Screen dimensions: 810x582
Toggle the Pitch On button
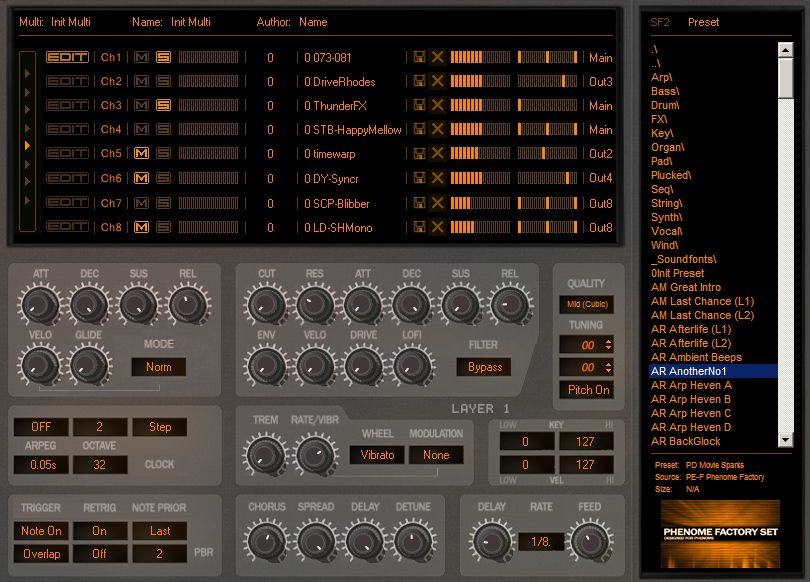586,390
